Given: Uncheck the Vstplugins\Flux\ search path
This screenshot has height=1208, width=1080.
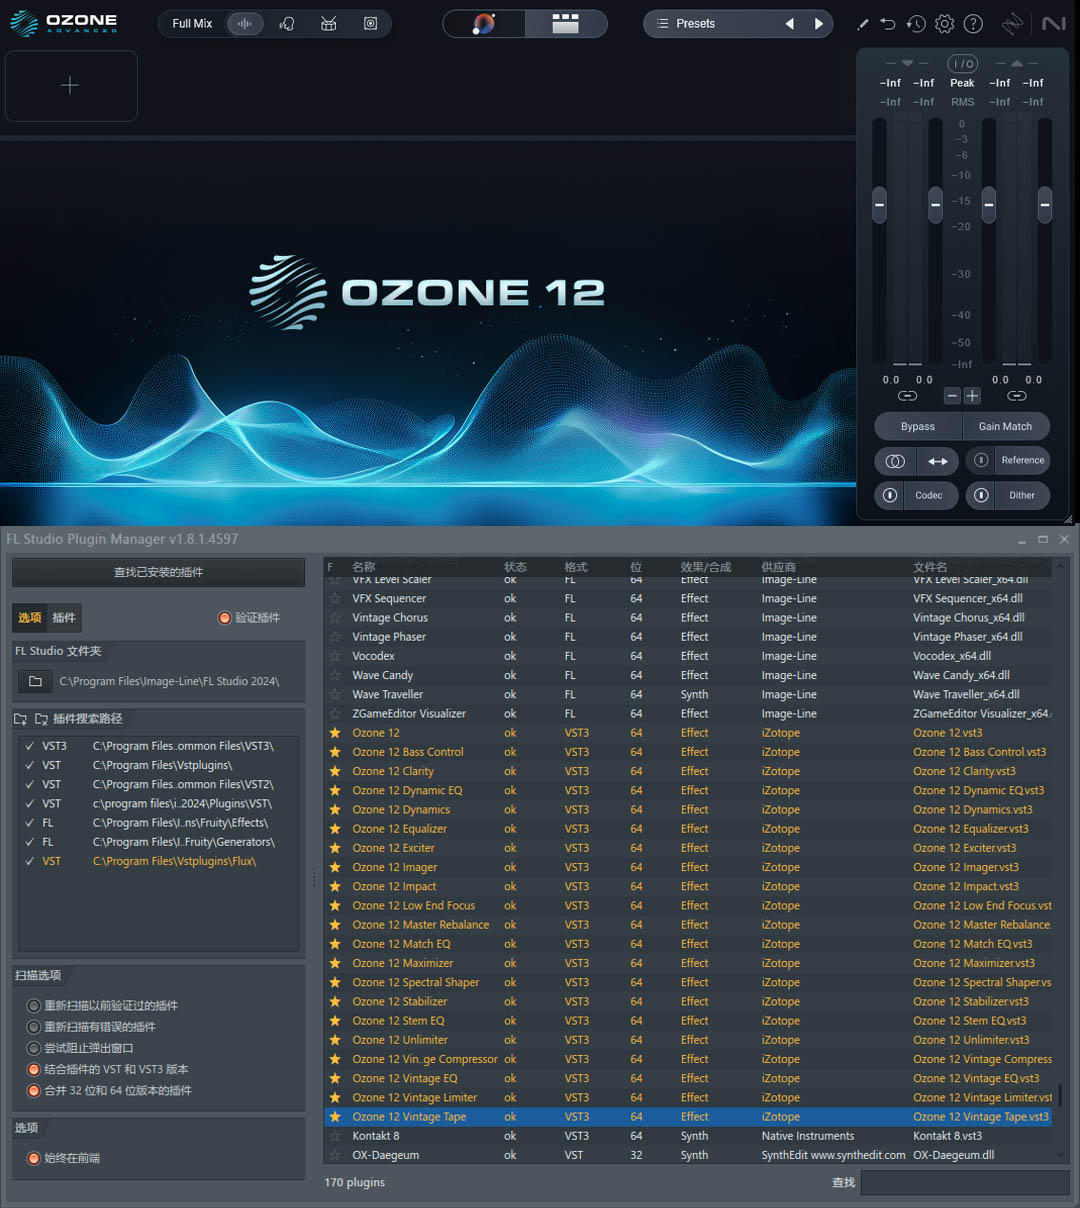Looking at the screenshot, I should point(30,861).
